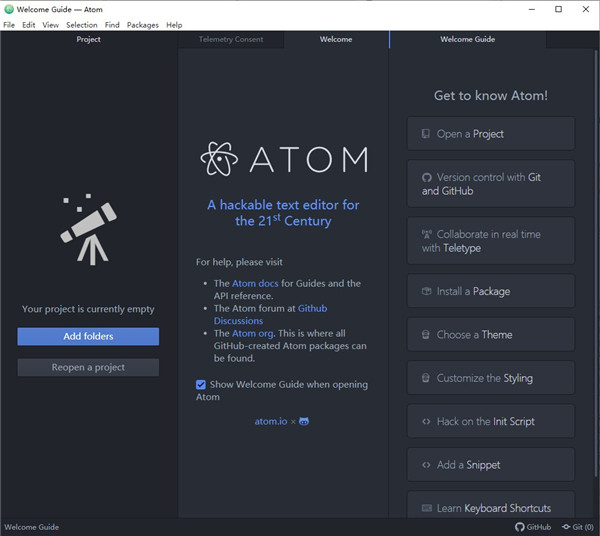
Task: Expand the Learn Keyboard Shortcuts section
Action: click(x=491, y=505)
